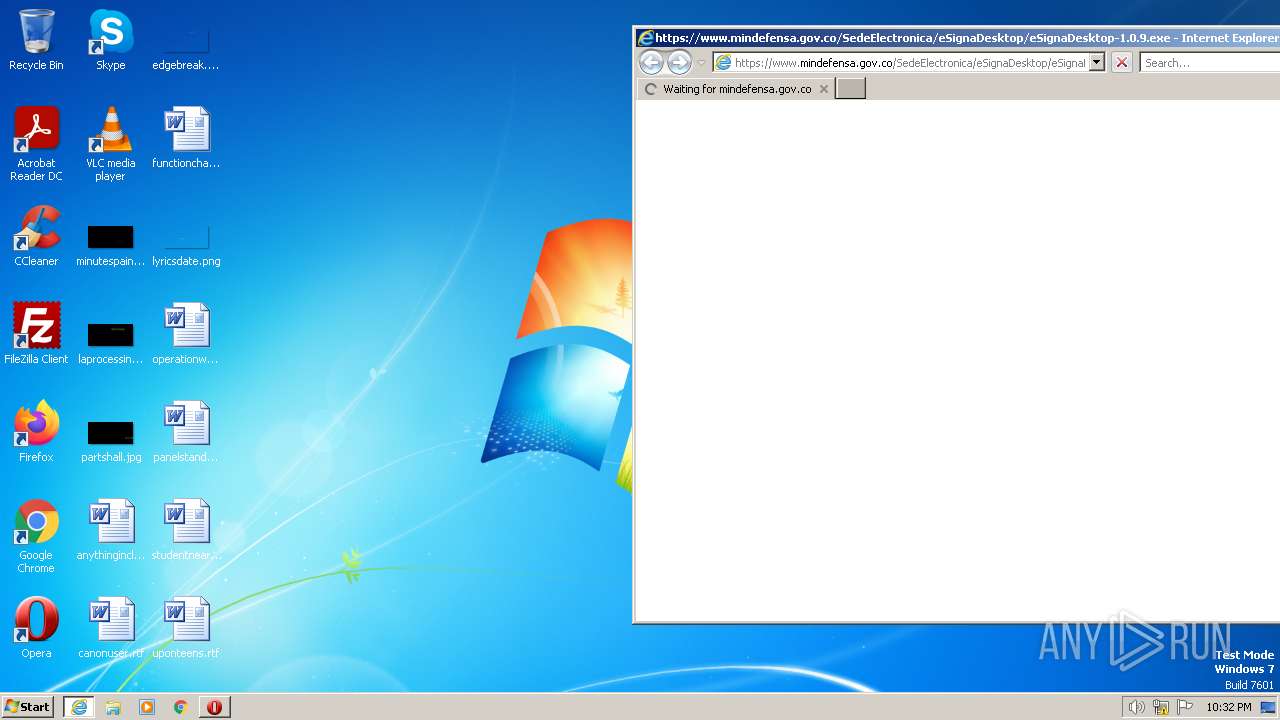
Task: Open the Recycle Bin icon
Action: tap(36, 40)
